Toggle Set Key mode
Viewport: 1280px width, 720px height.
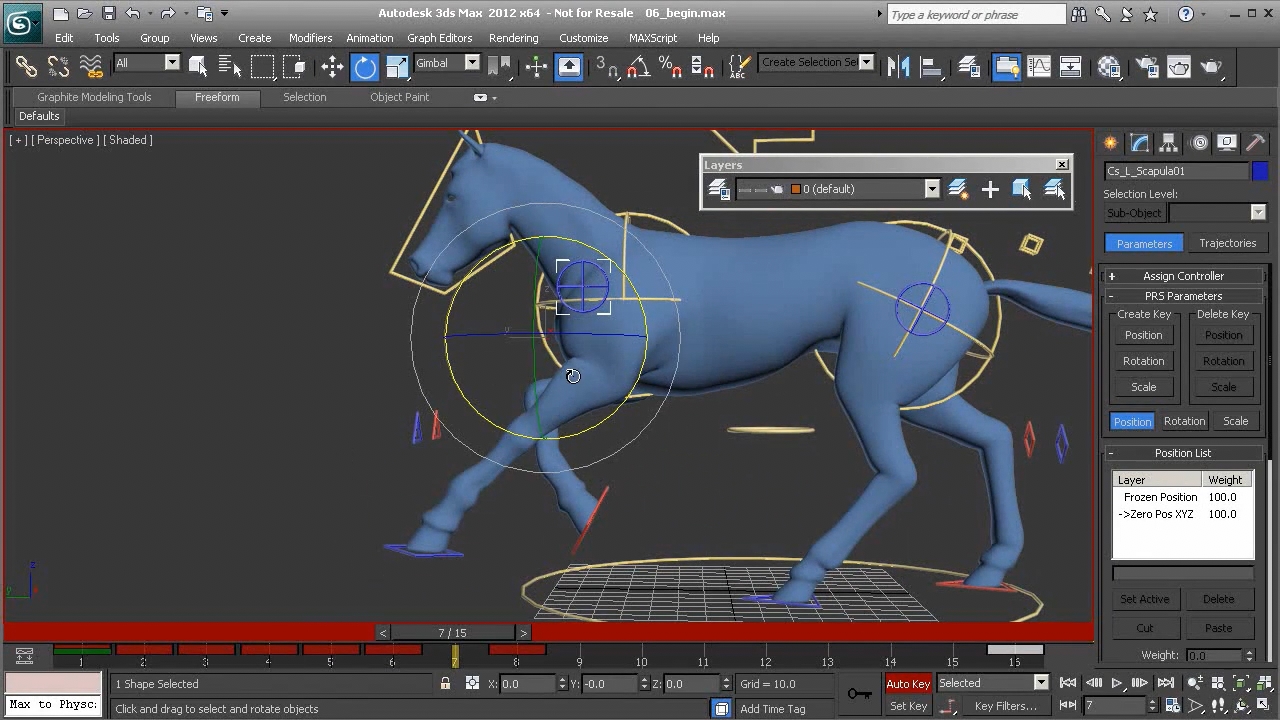[908, 706]
